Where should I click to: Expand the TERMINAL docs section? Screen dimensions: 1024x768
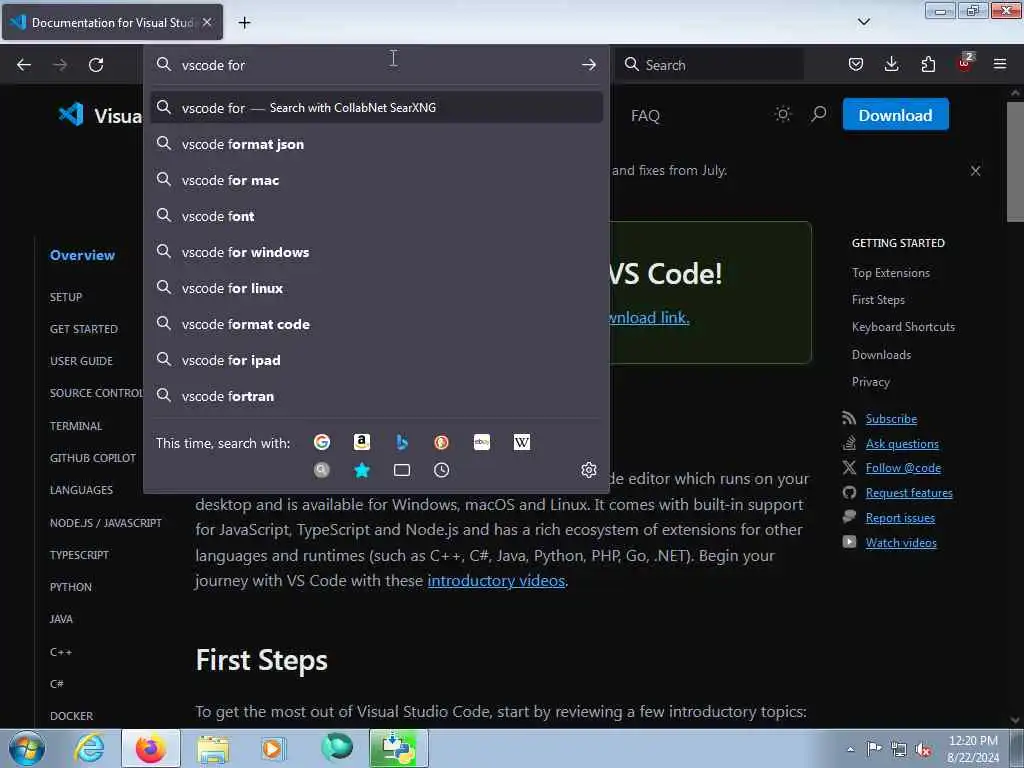click(76, 426)
